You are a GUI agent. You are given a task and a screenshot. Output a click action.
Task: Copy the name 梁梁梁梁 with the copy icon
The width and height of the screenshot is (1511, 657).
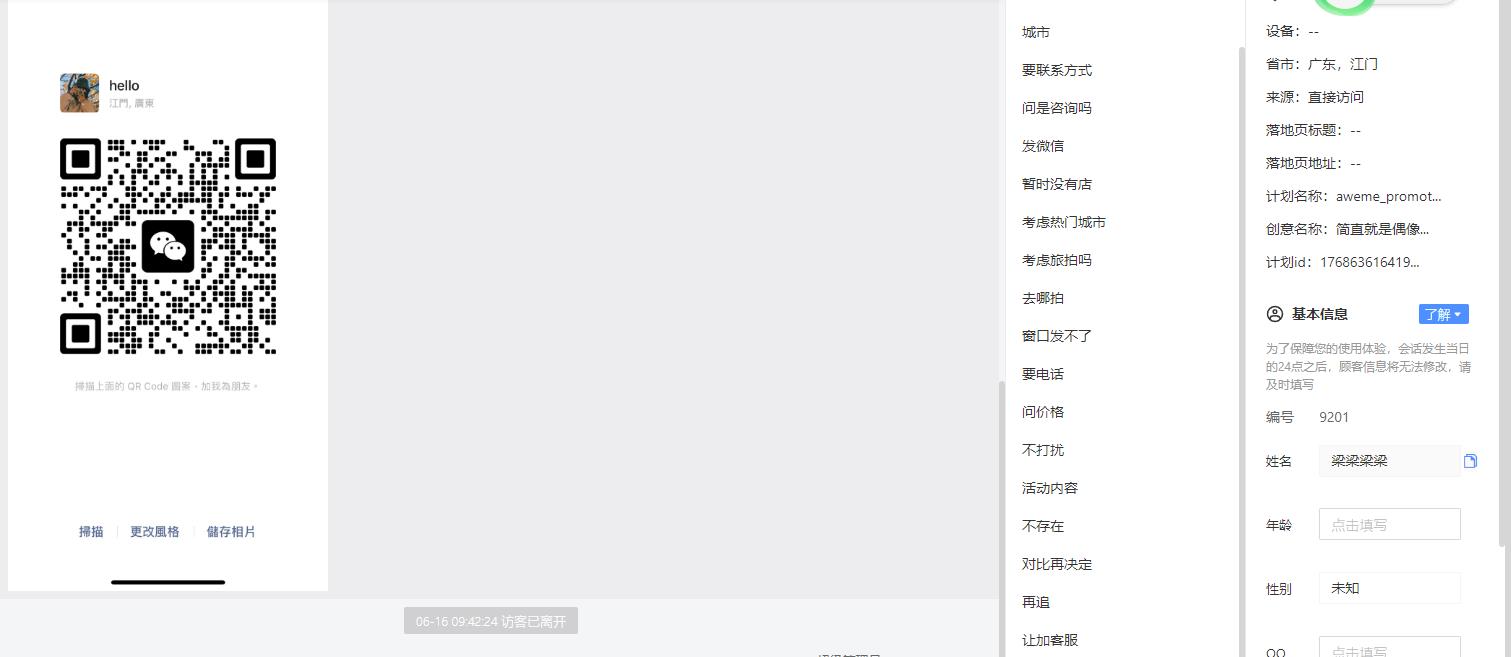click(x=1470, y=461)
